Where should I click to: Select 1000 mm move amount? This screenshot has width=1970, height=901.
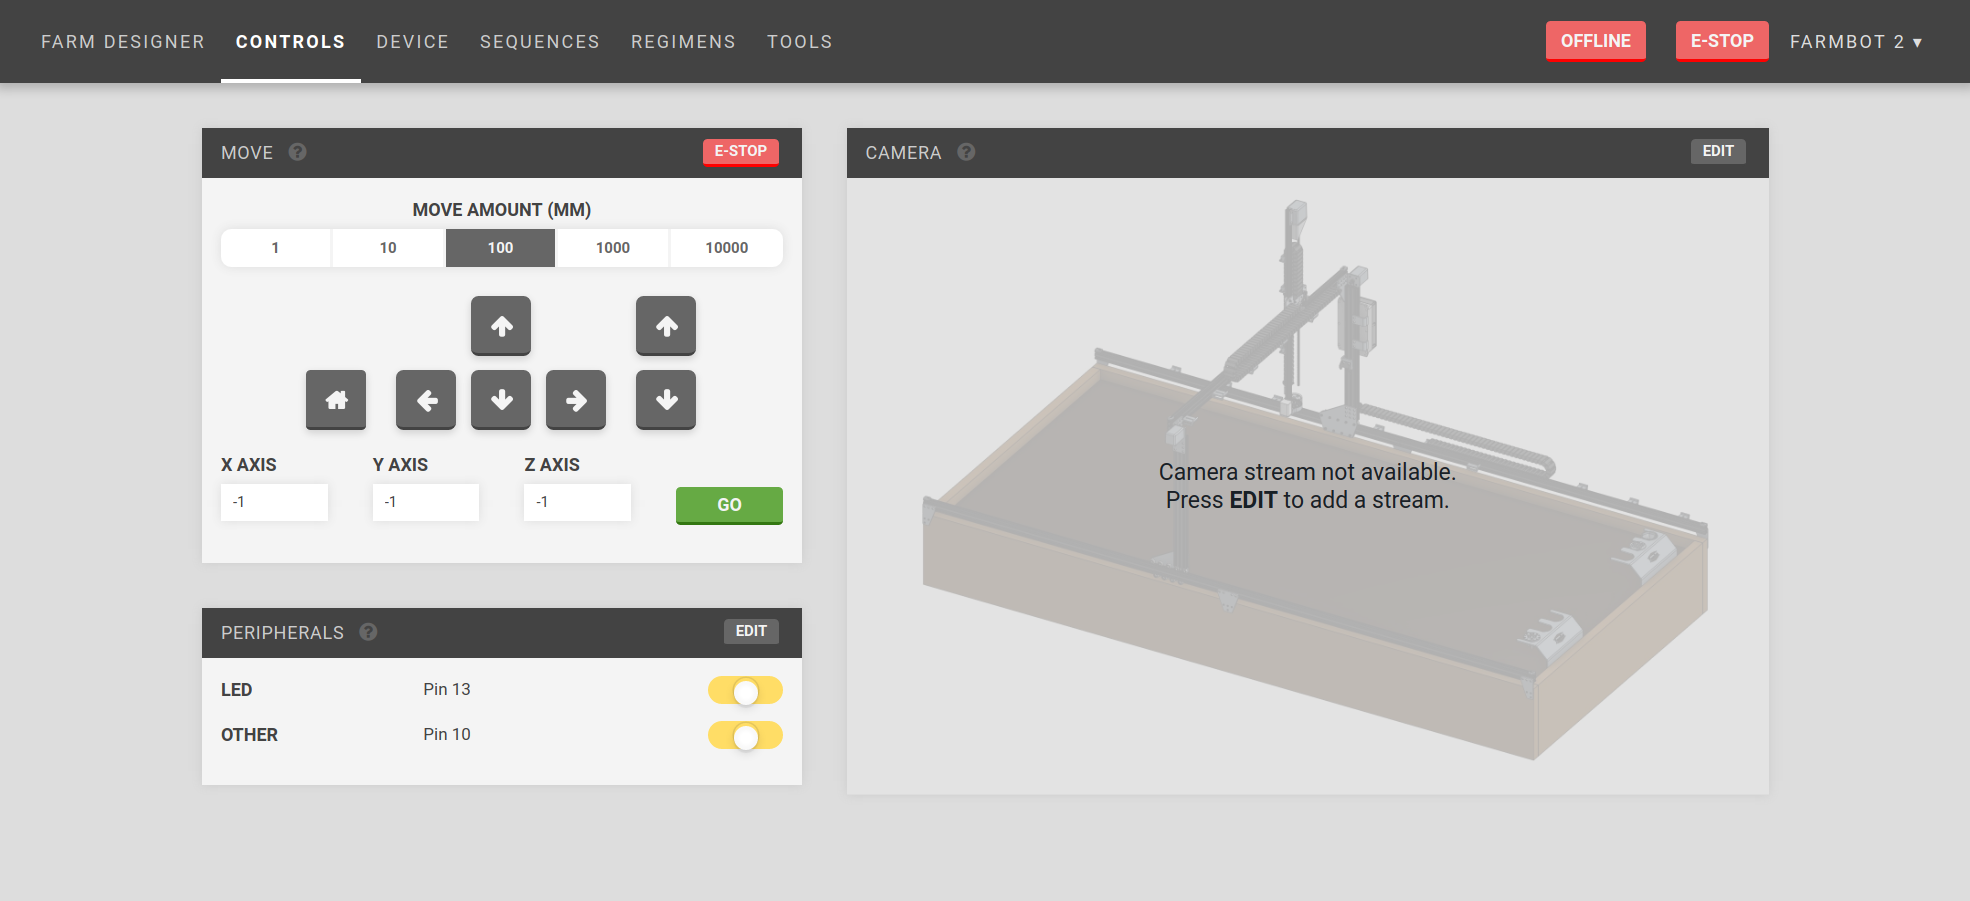612,248
